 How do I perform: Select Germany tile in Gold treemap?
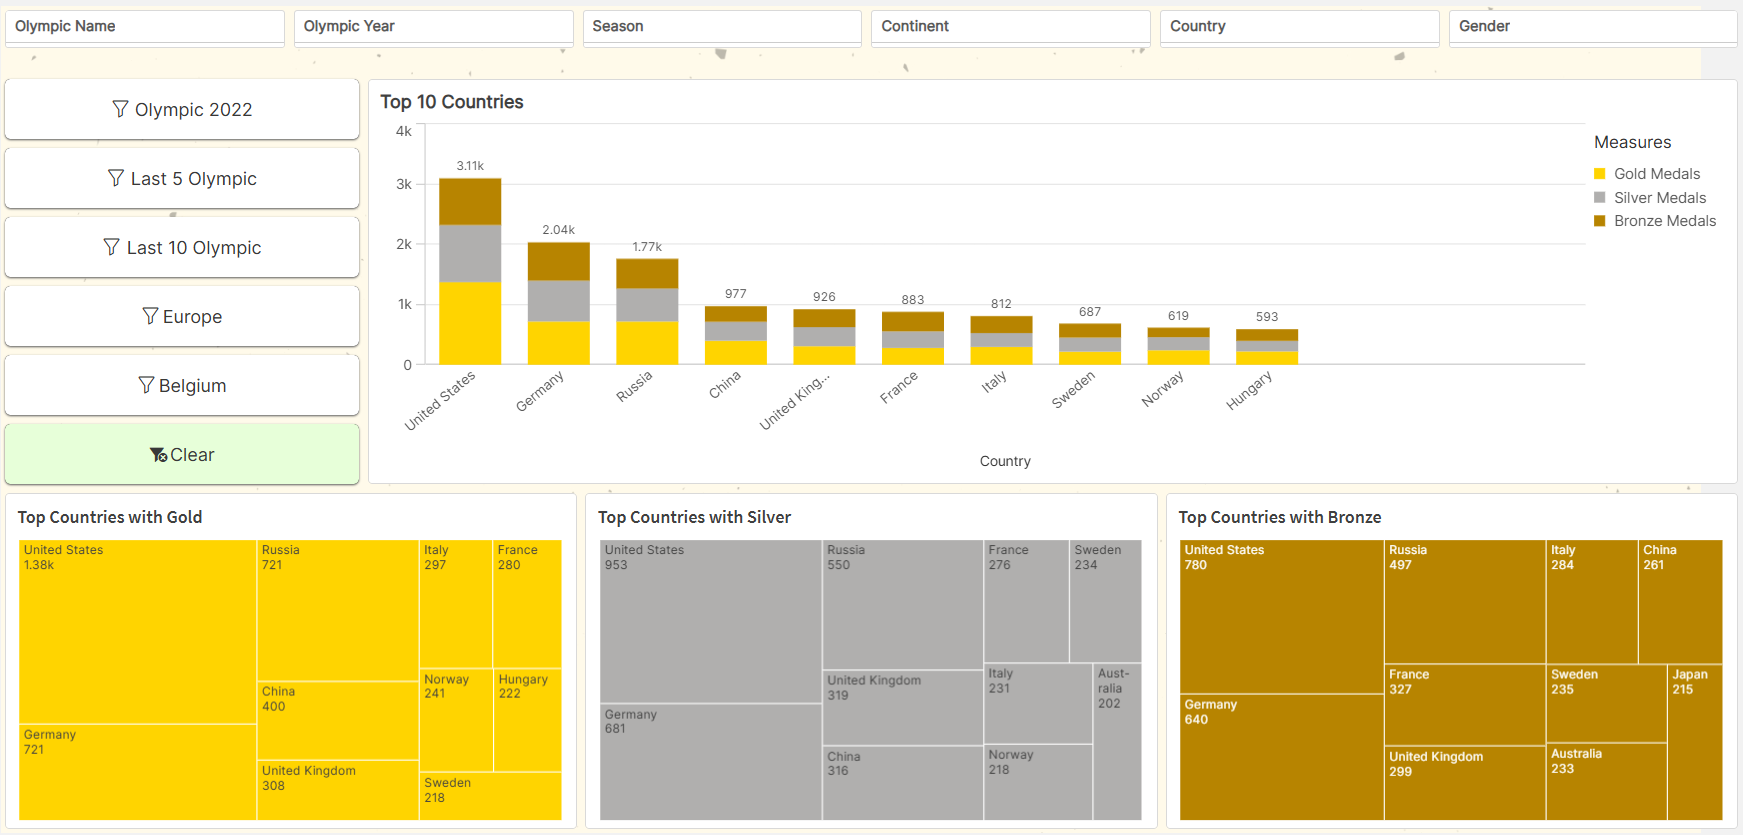coord(137,772)
